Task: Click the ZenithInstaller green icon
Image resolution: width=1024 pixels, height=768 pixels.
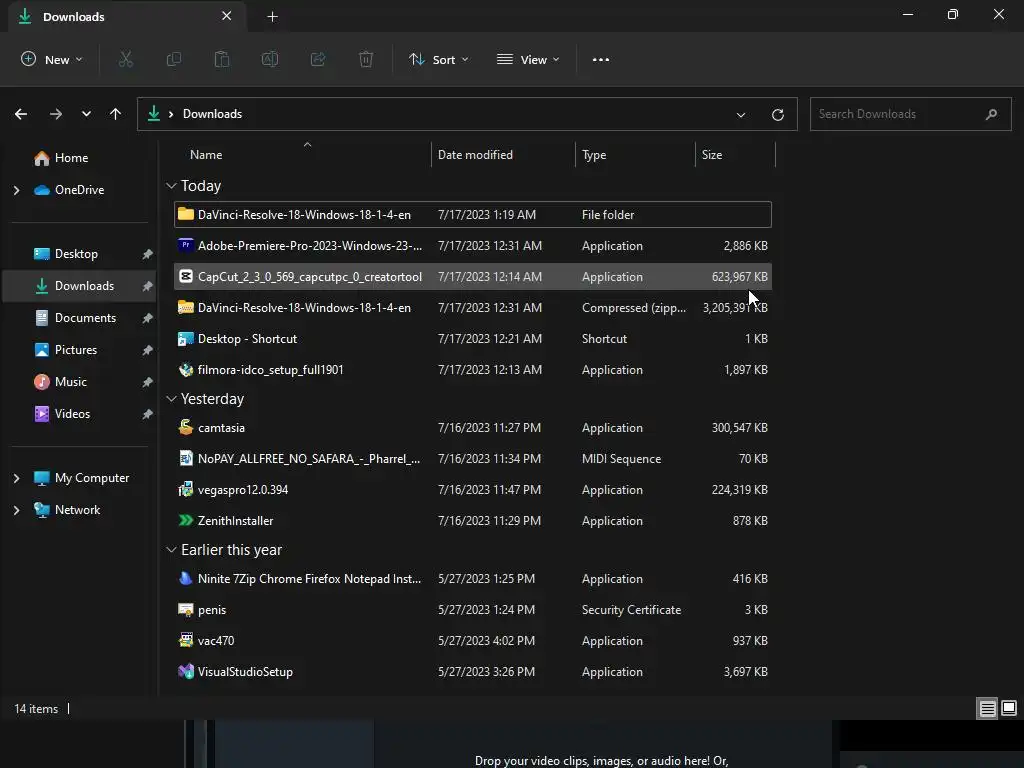Action: [185, 520]
